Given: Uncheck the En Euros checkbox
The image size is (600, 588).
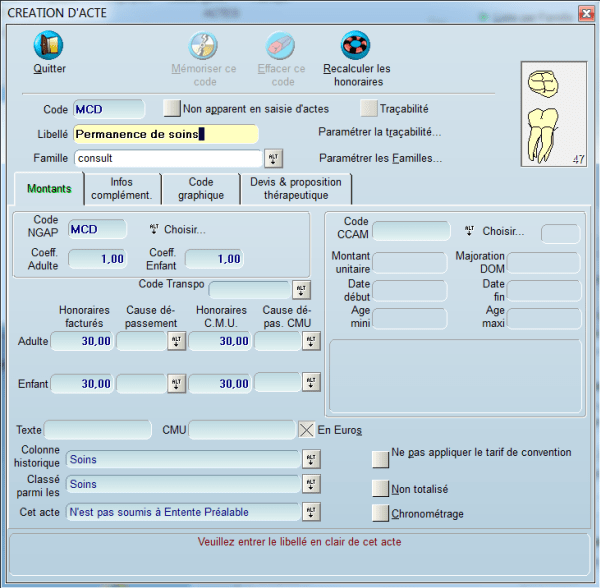Looking at the screenshot, I should click(x=307, y=430).
